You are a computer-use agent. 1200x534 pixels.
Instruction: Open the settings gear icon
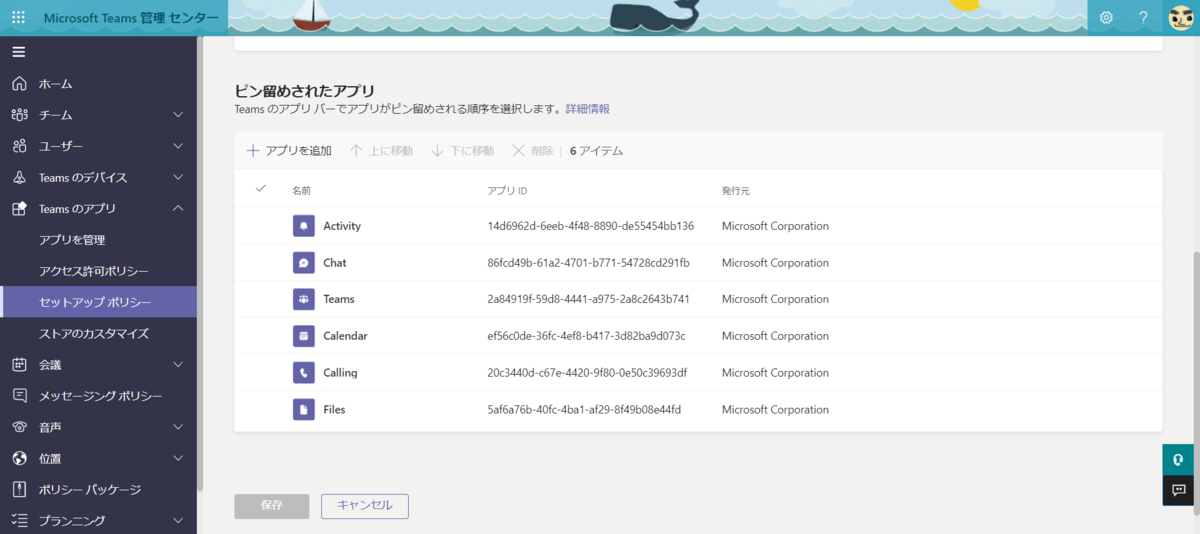click(1106, 18)
